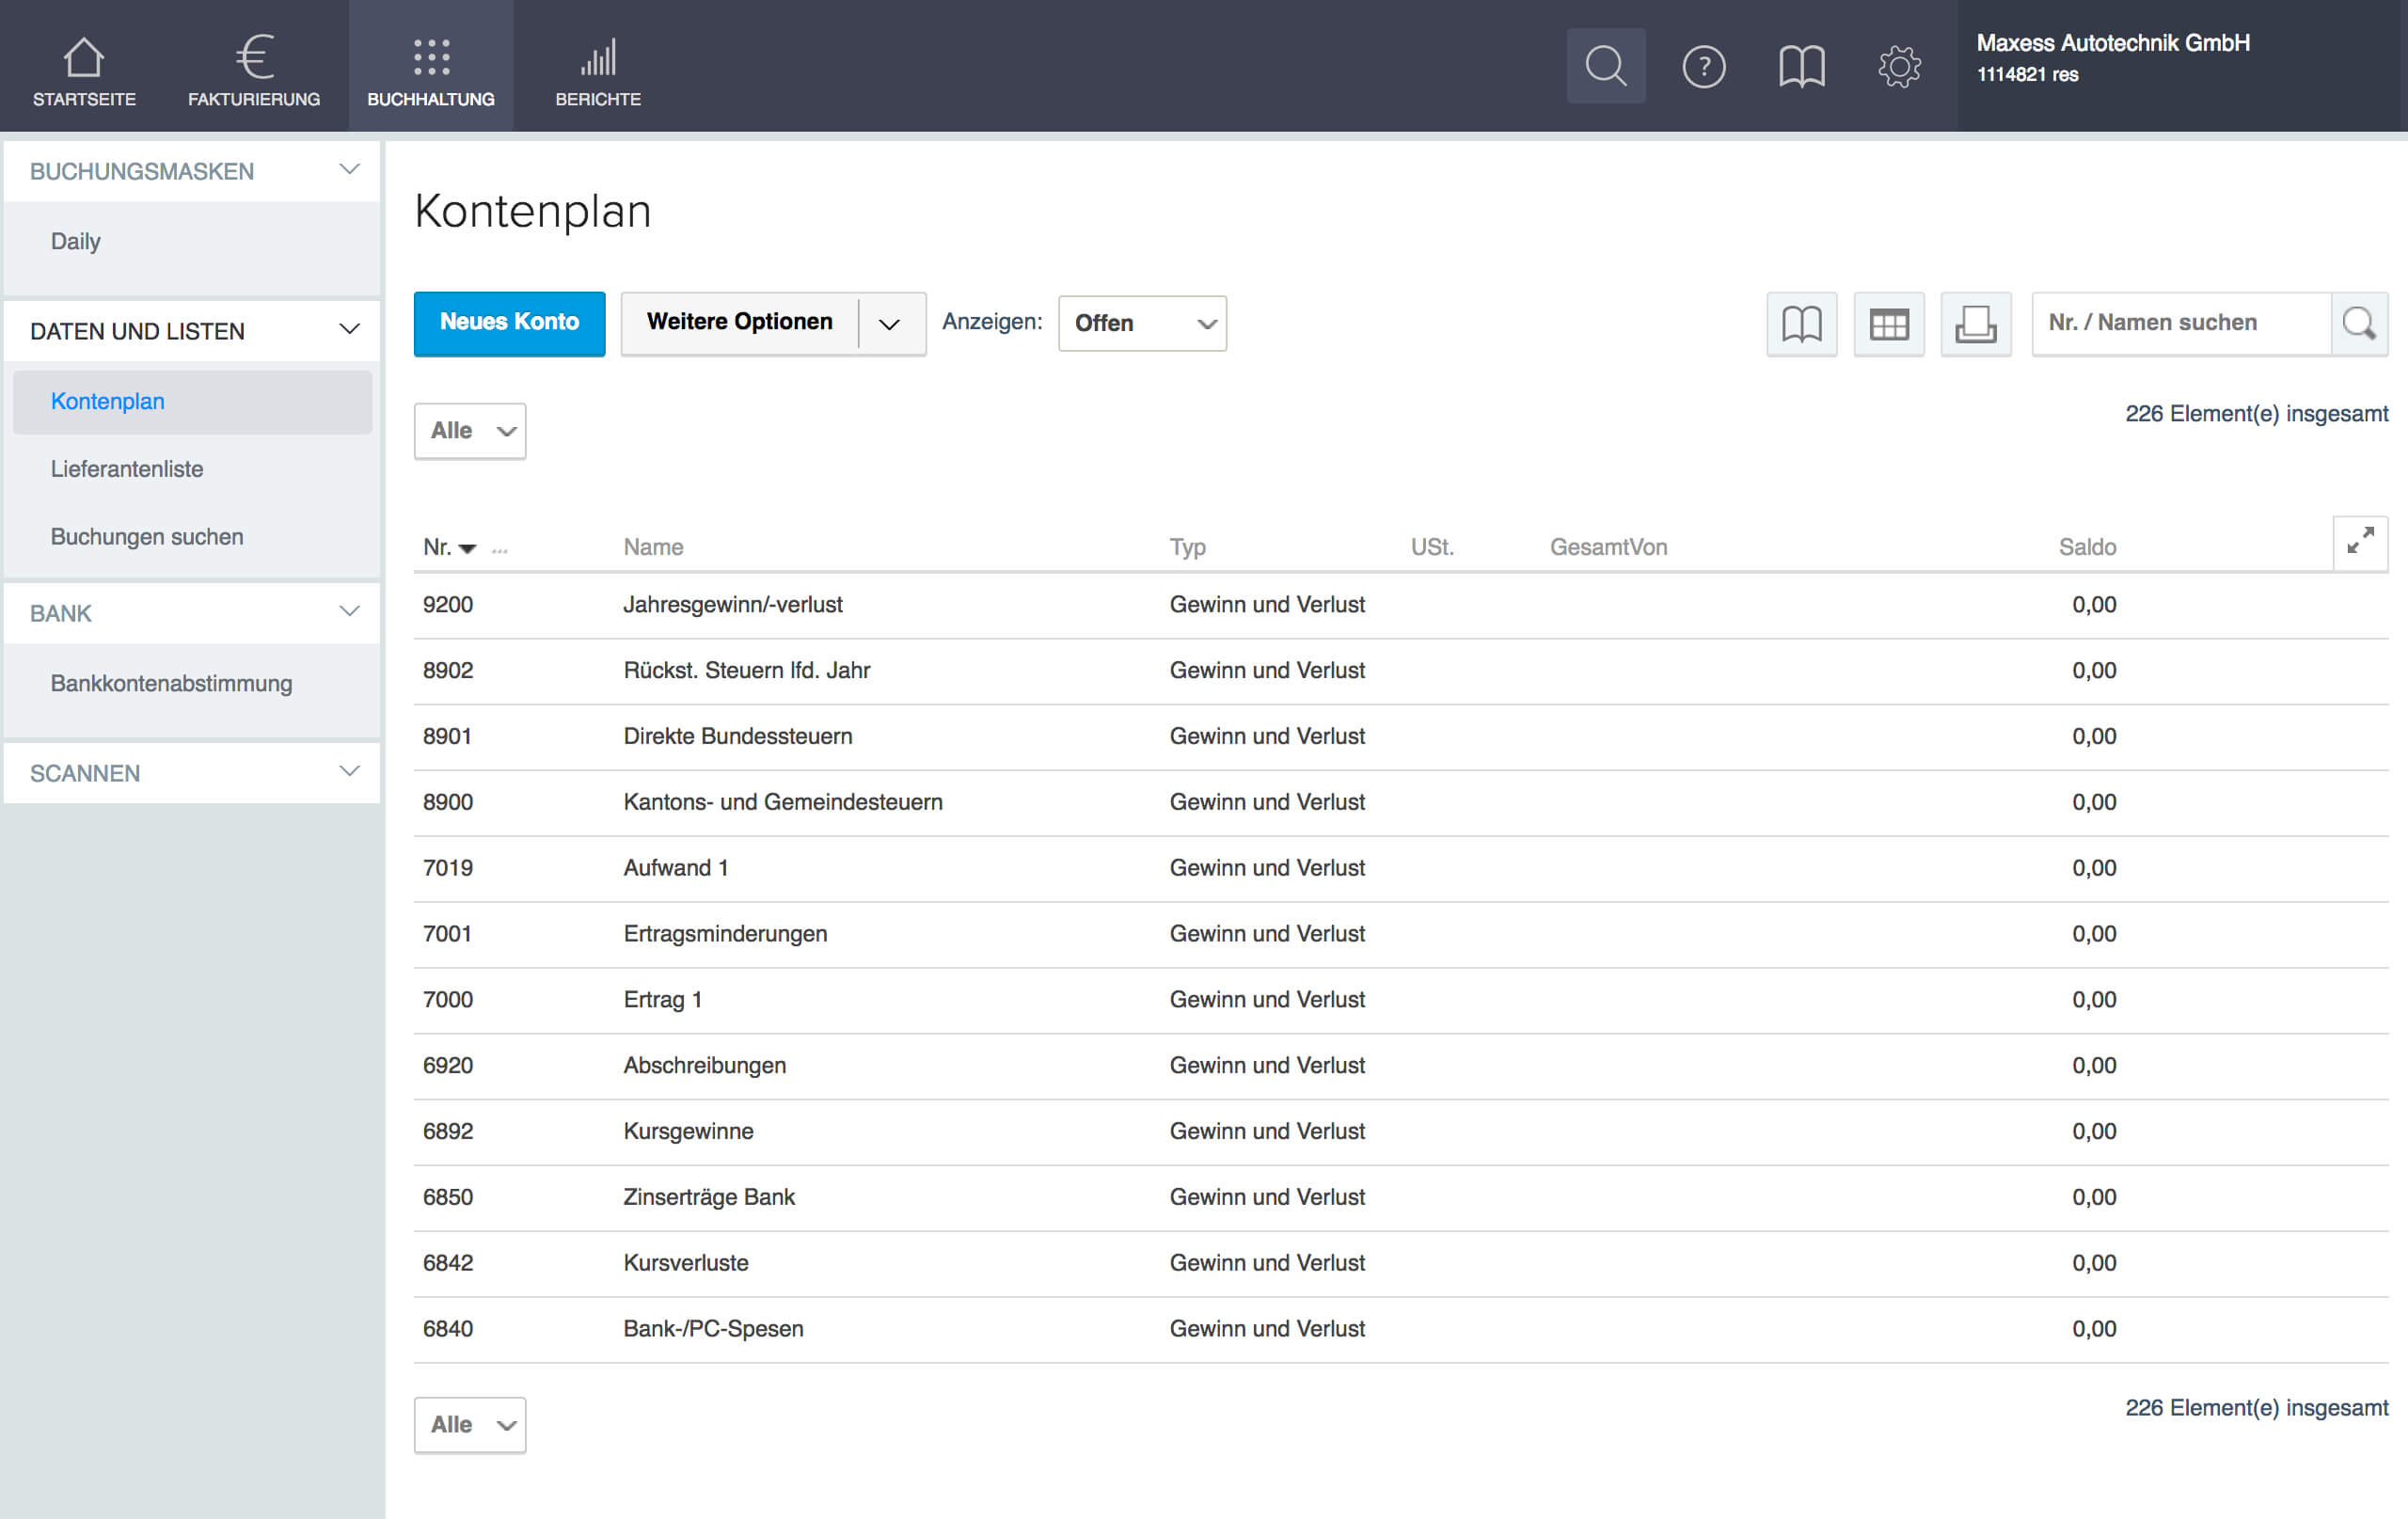Open the Anzeigen Offen dropdown
Image resolution: width=2408 pixels, height=1519 pixels.
pos(1141,323)
